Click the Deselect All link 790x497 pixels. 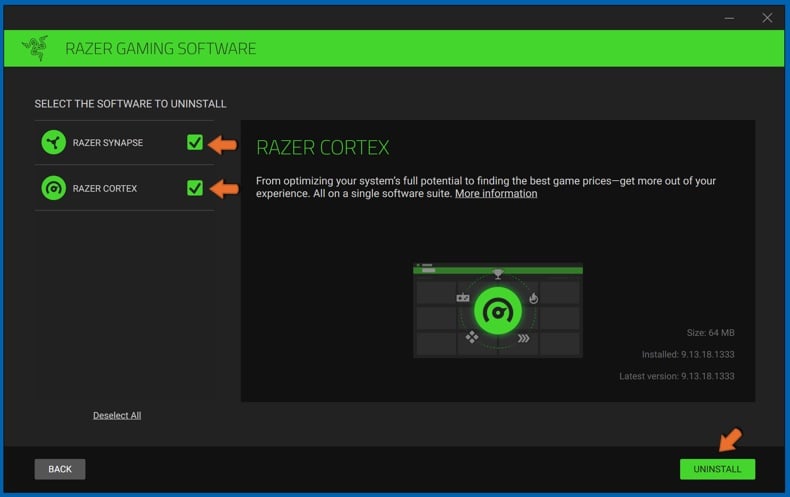click(x=117, y=415)
